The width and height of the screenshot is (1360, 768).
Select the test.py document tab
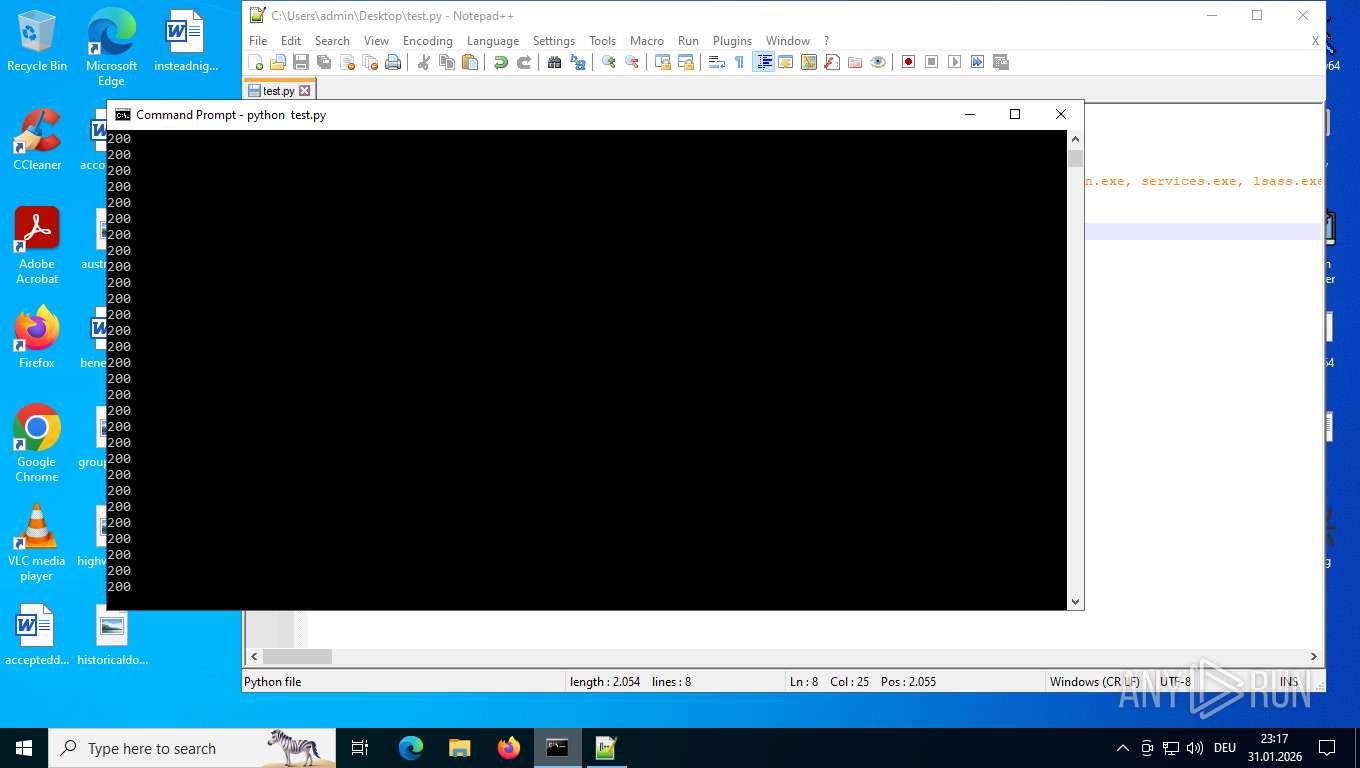click(279, 90)
